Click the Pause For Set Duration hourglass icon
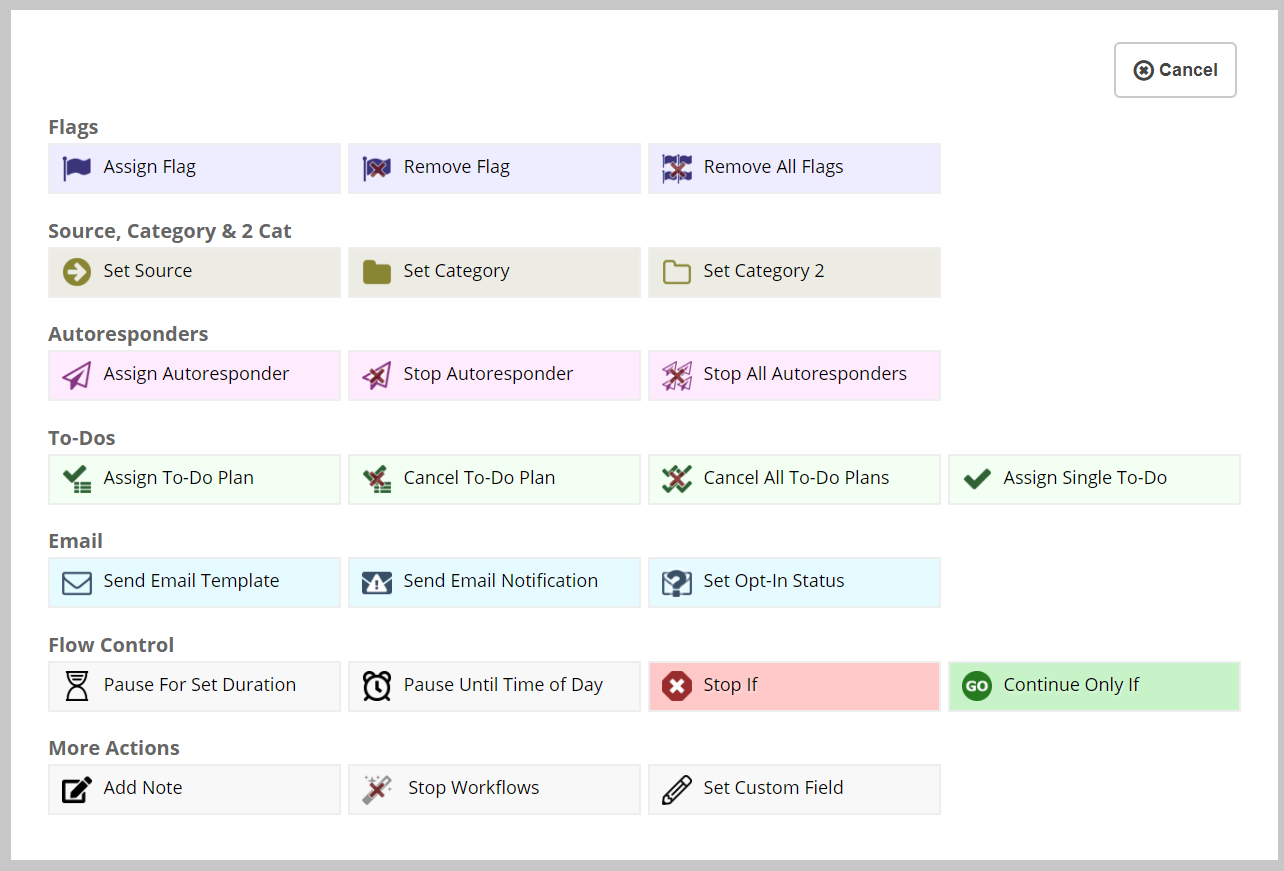 coord(77,685)
